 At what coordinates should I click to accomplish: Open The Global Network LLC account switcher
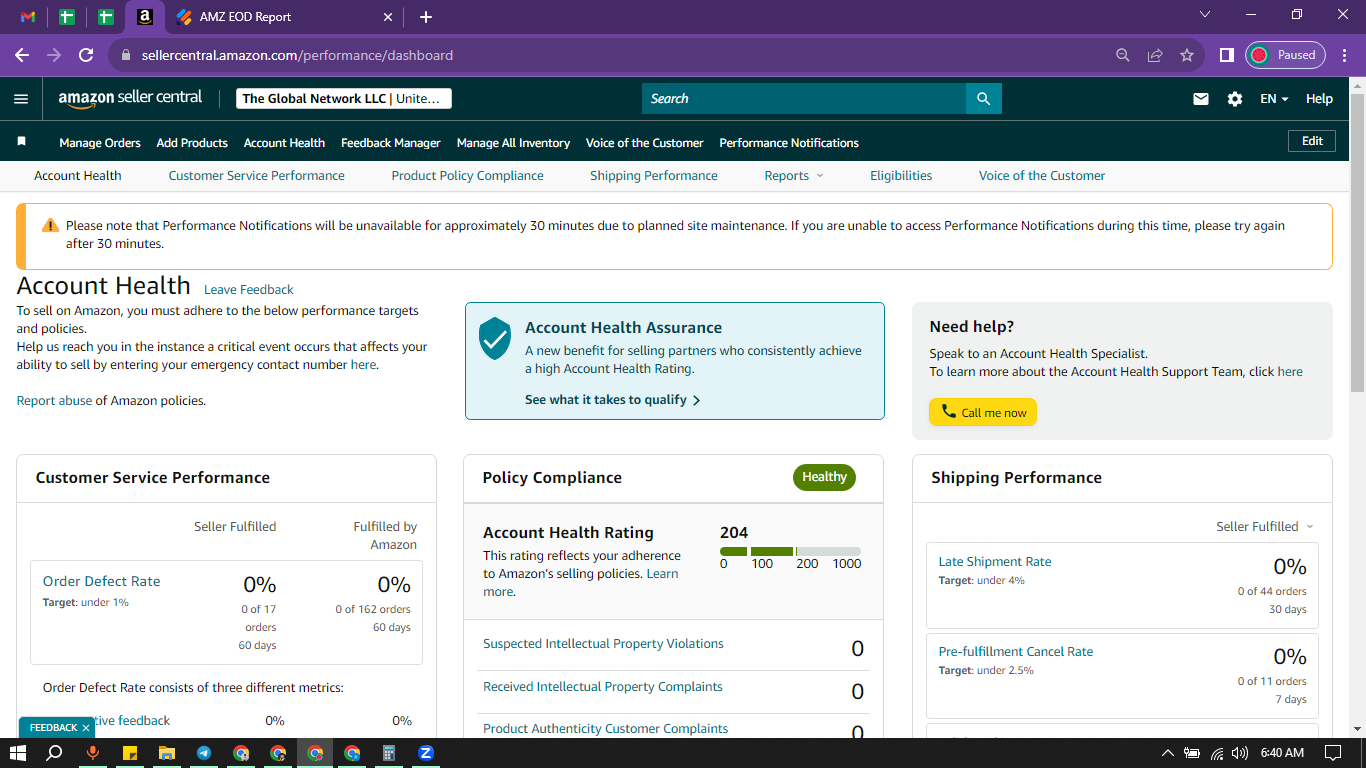click(344, 98)
